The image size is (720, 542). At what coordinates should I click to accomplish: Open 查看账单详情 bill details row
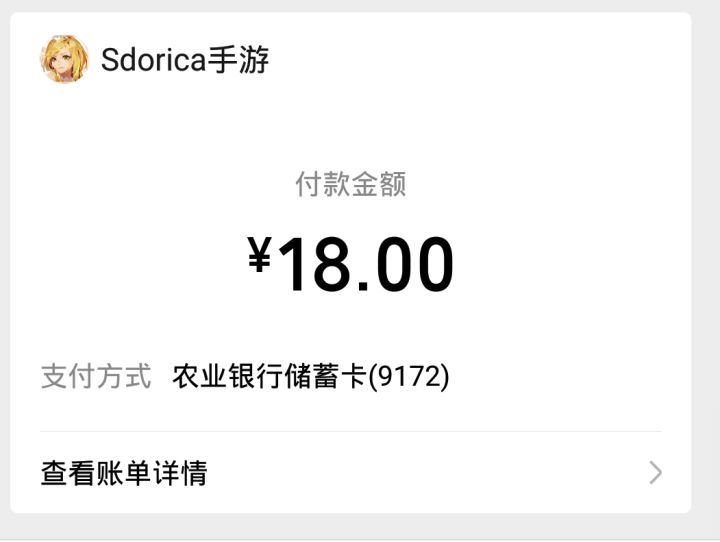tap(351, 473)
